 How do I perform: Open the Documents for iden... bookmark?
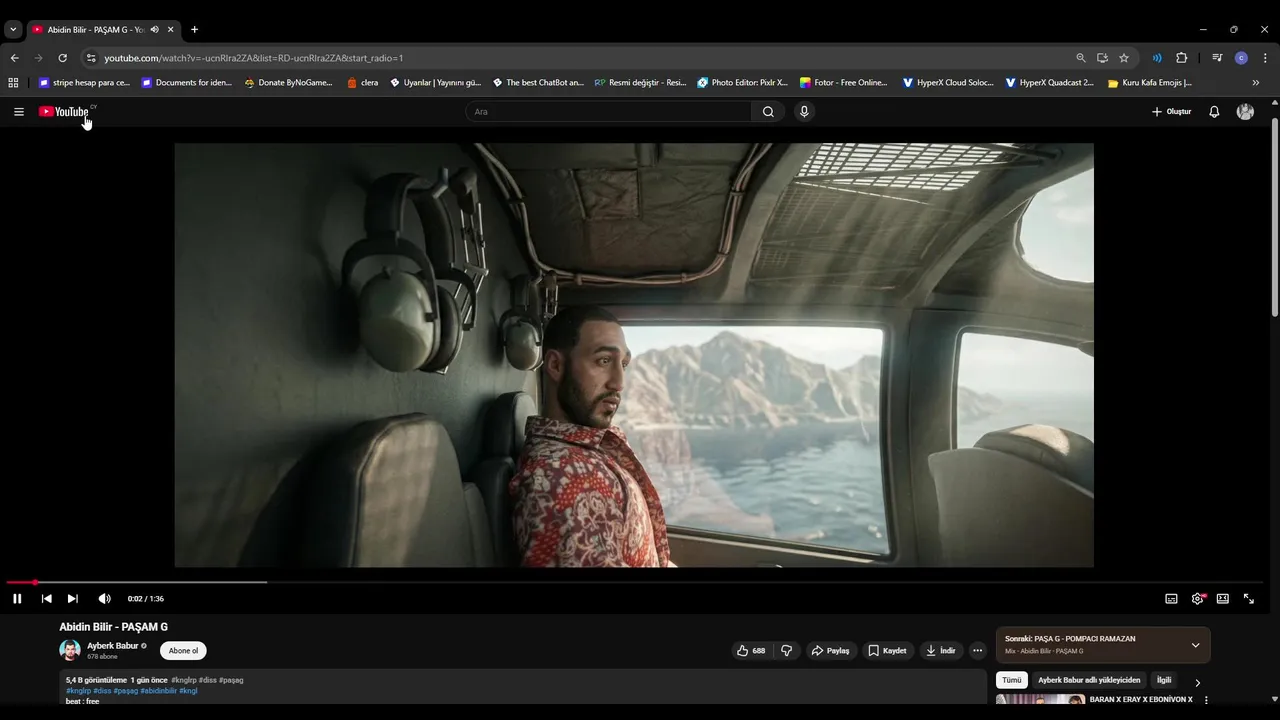click(187, 83)
